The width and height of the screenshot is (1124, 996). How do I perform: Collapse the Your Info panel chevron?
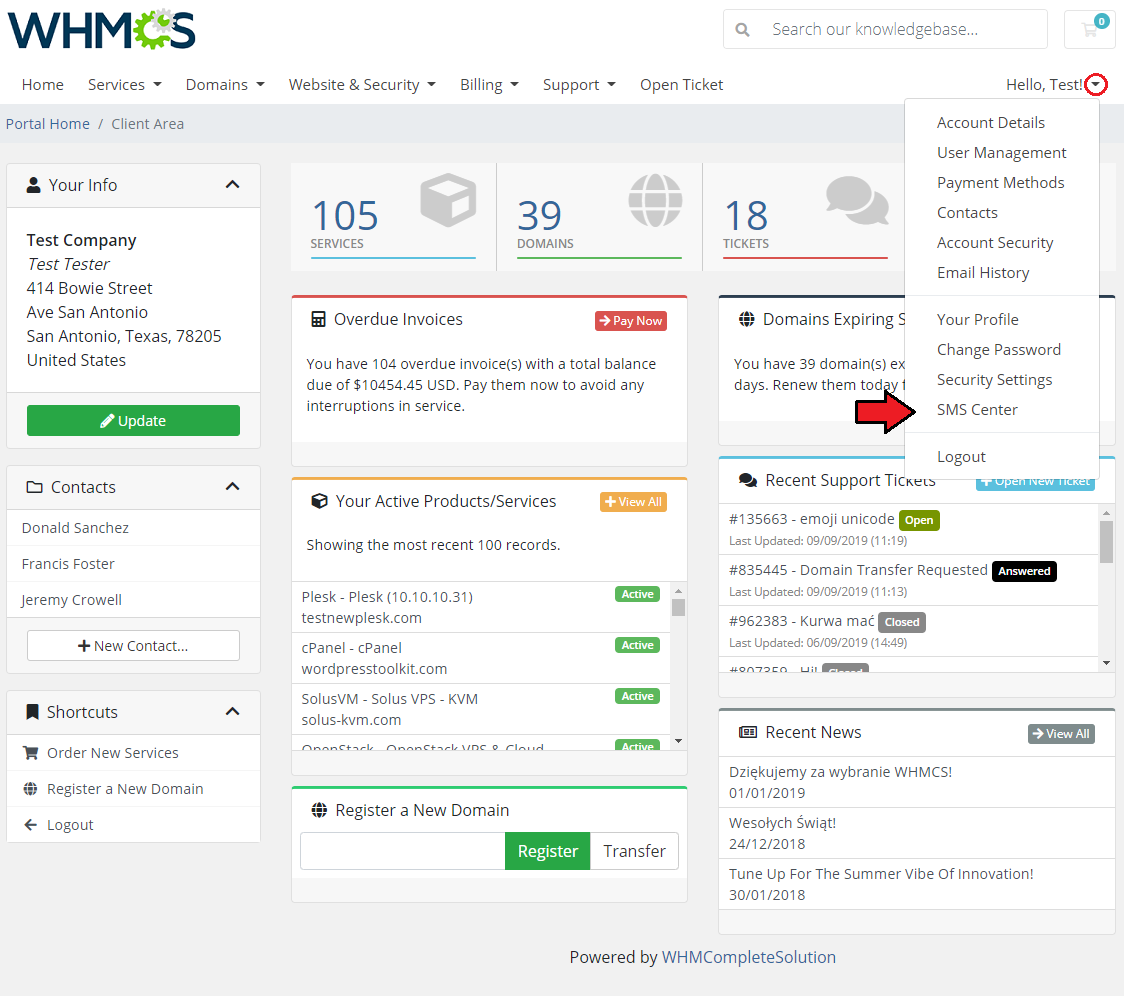point(232,185)
